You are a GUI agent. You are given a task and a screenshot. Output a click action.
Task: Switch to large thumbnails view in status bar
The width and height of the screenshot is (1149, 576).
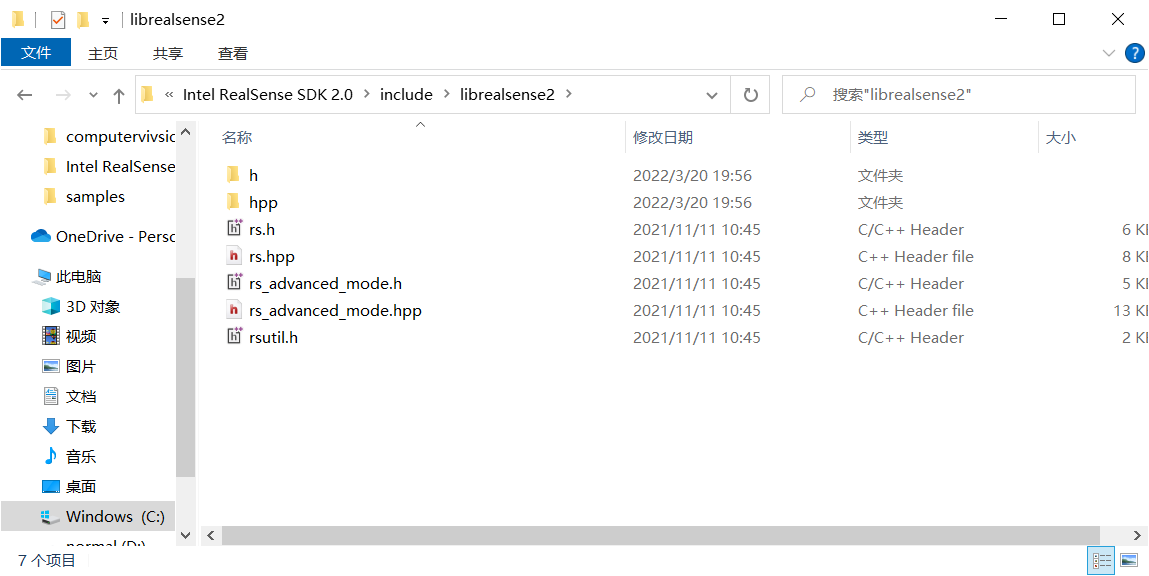tap(1128, 561)
